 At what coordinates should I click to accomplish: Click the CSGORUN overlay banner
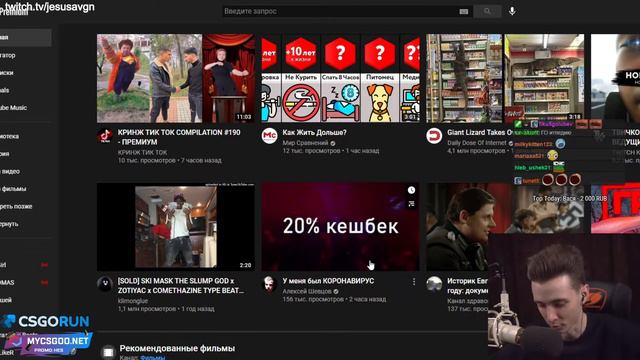47,321
